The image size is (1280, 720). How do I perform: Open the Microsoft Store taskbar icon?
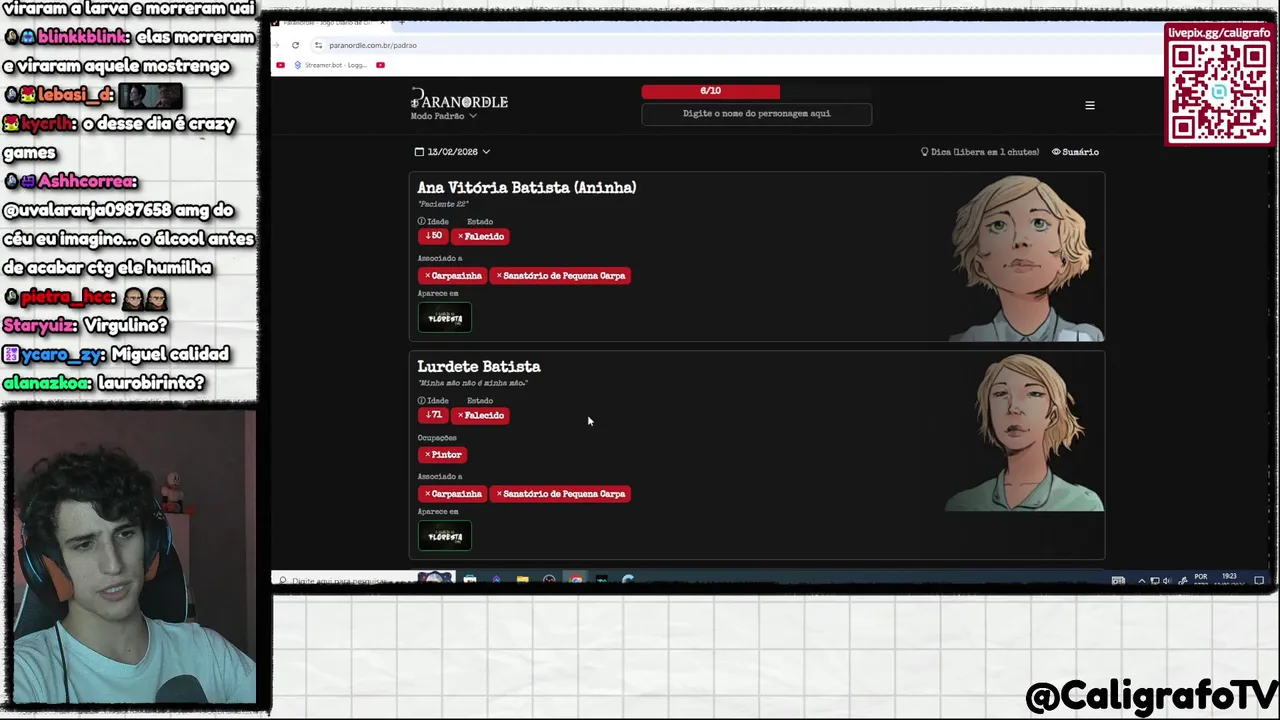pos(470,580)
